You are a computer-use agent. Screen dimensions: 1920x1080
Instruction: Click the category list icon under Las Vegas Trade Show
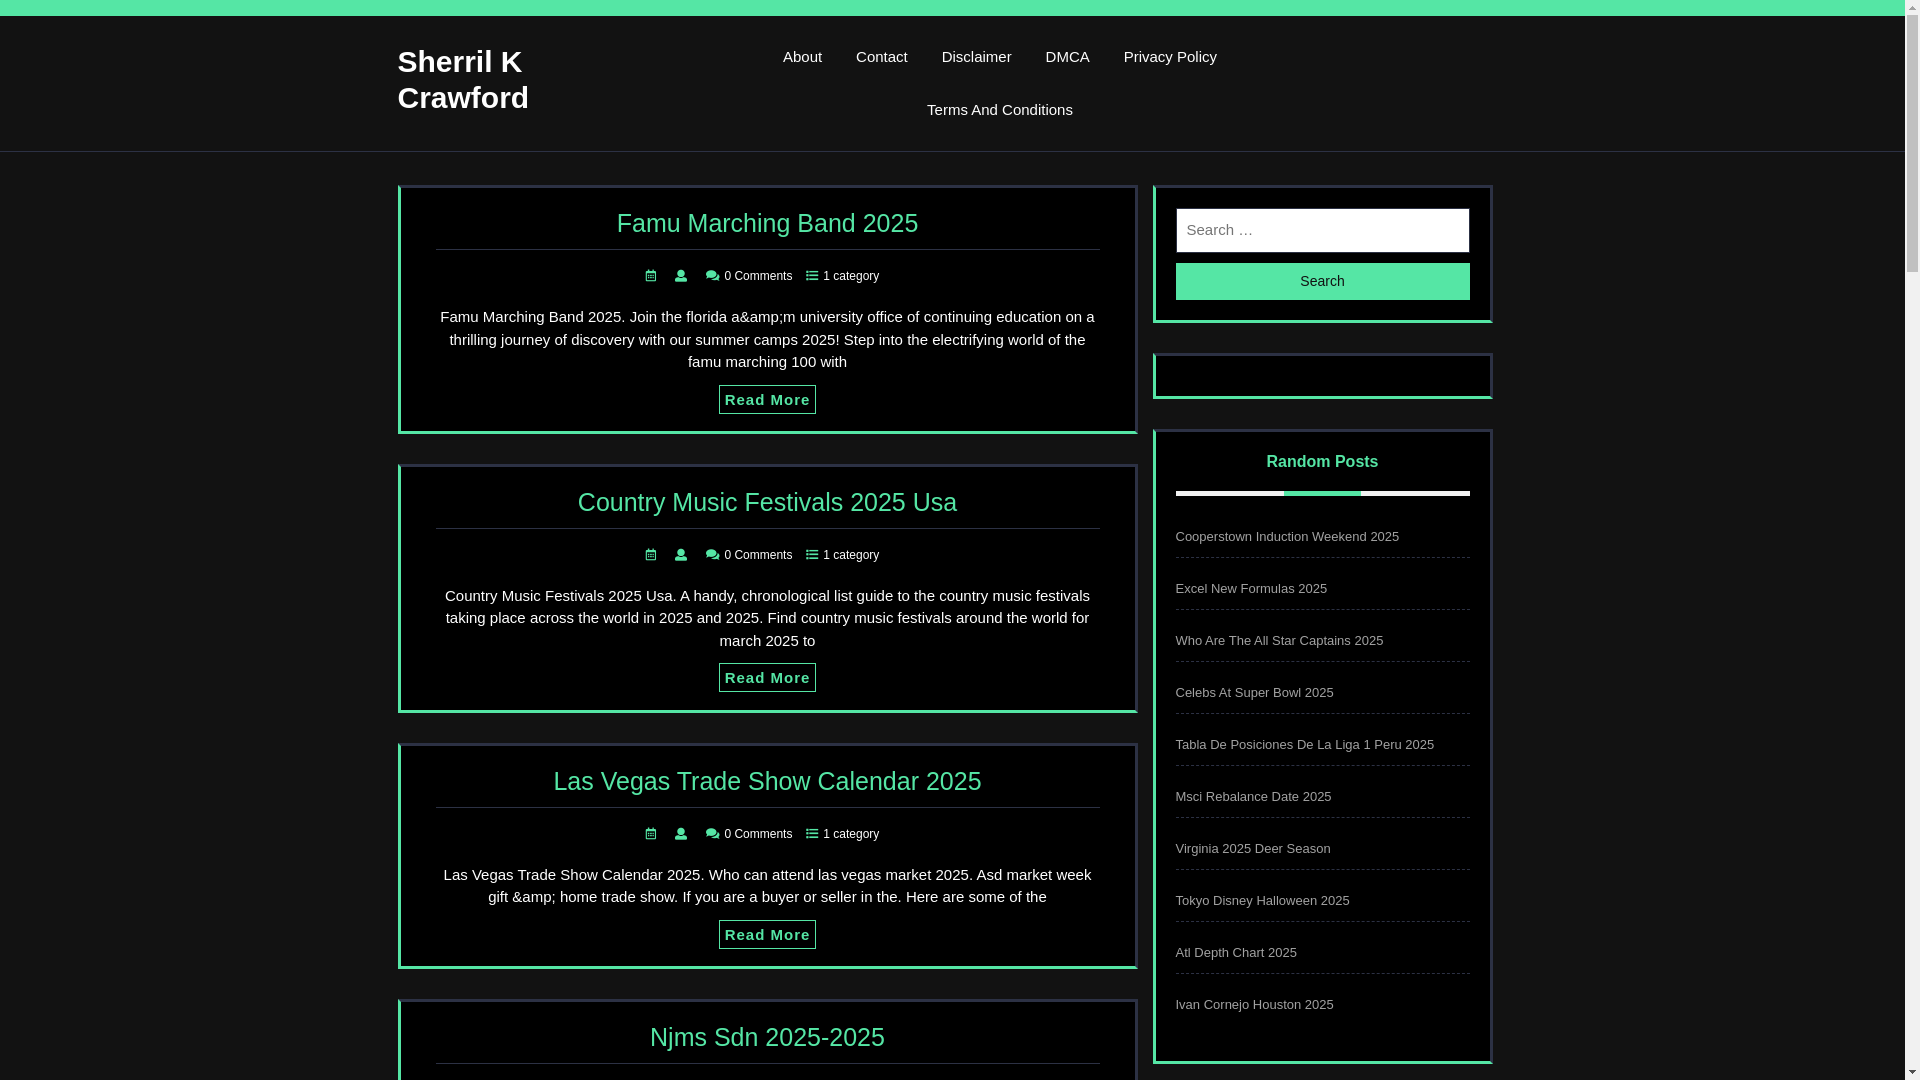812,834
